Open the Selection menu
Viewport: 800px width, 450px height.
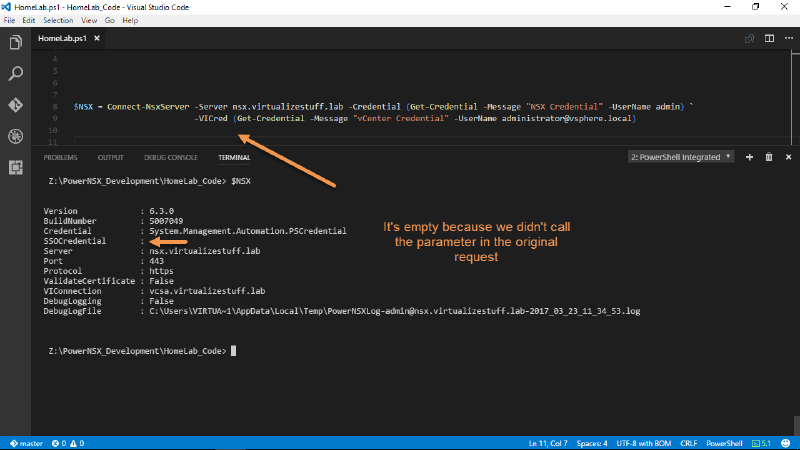(57, 20)
